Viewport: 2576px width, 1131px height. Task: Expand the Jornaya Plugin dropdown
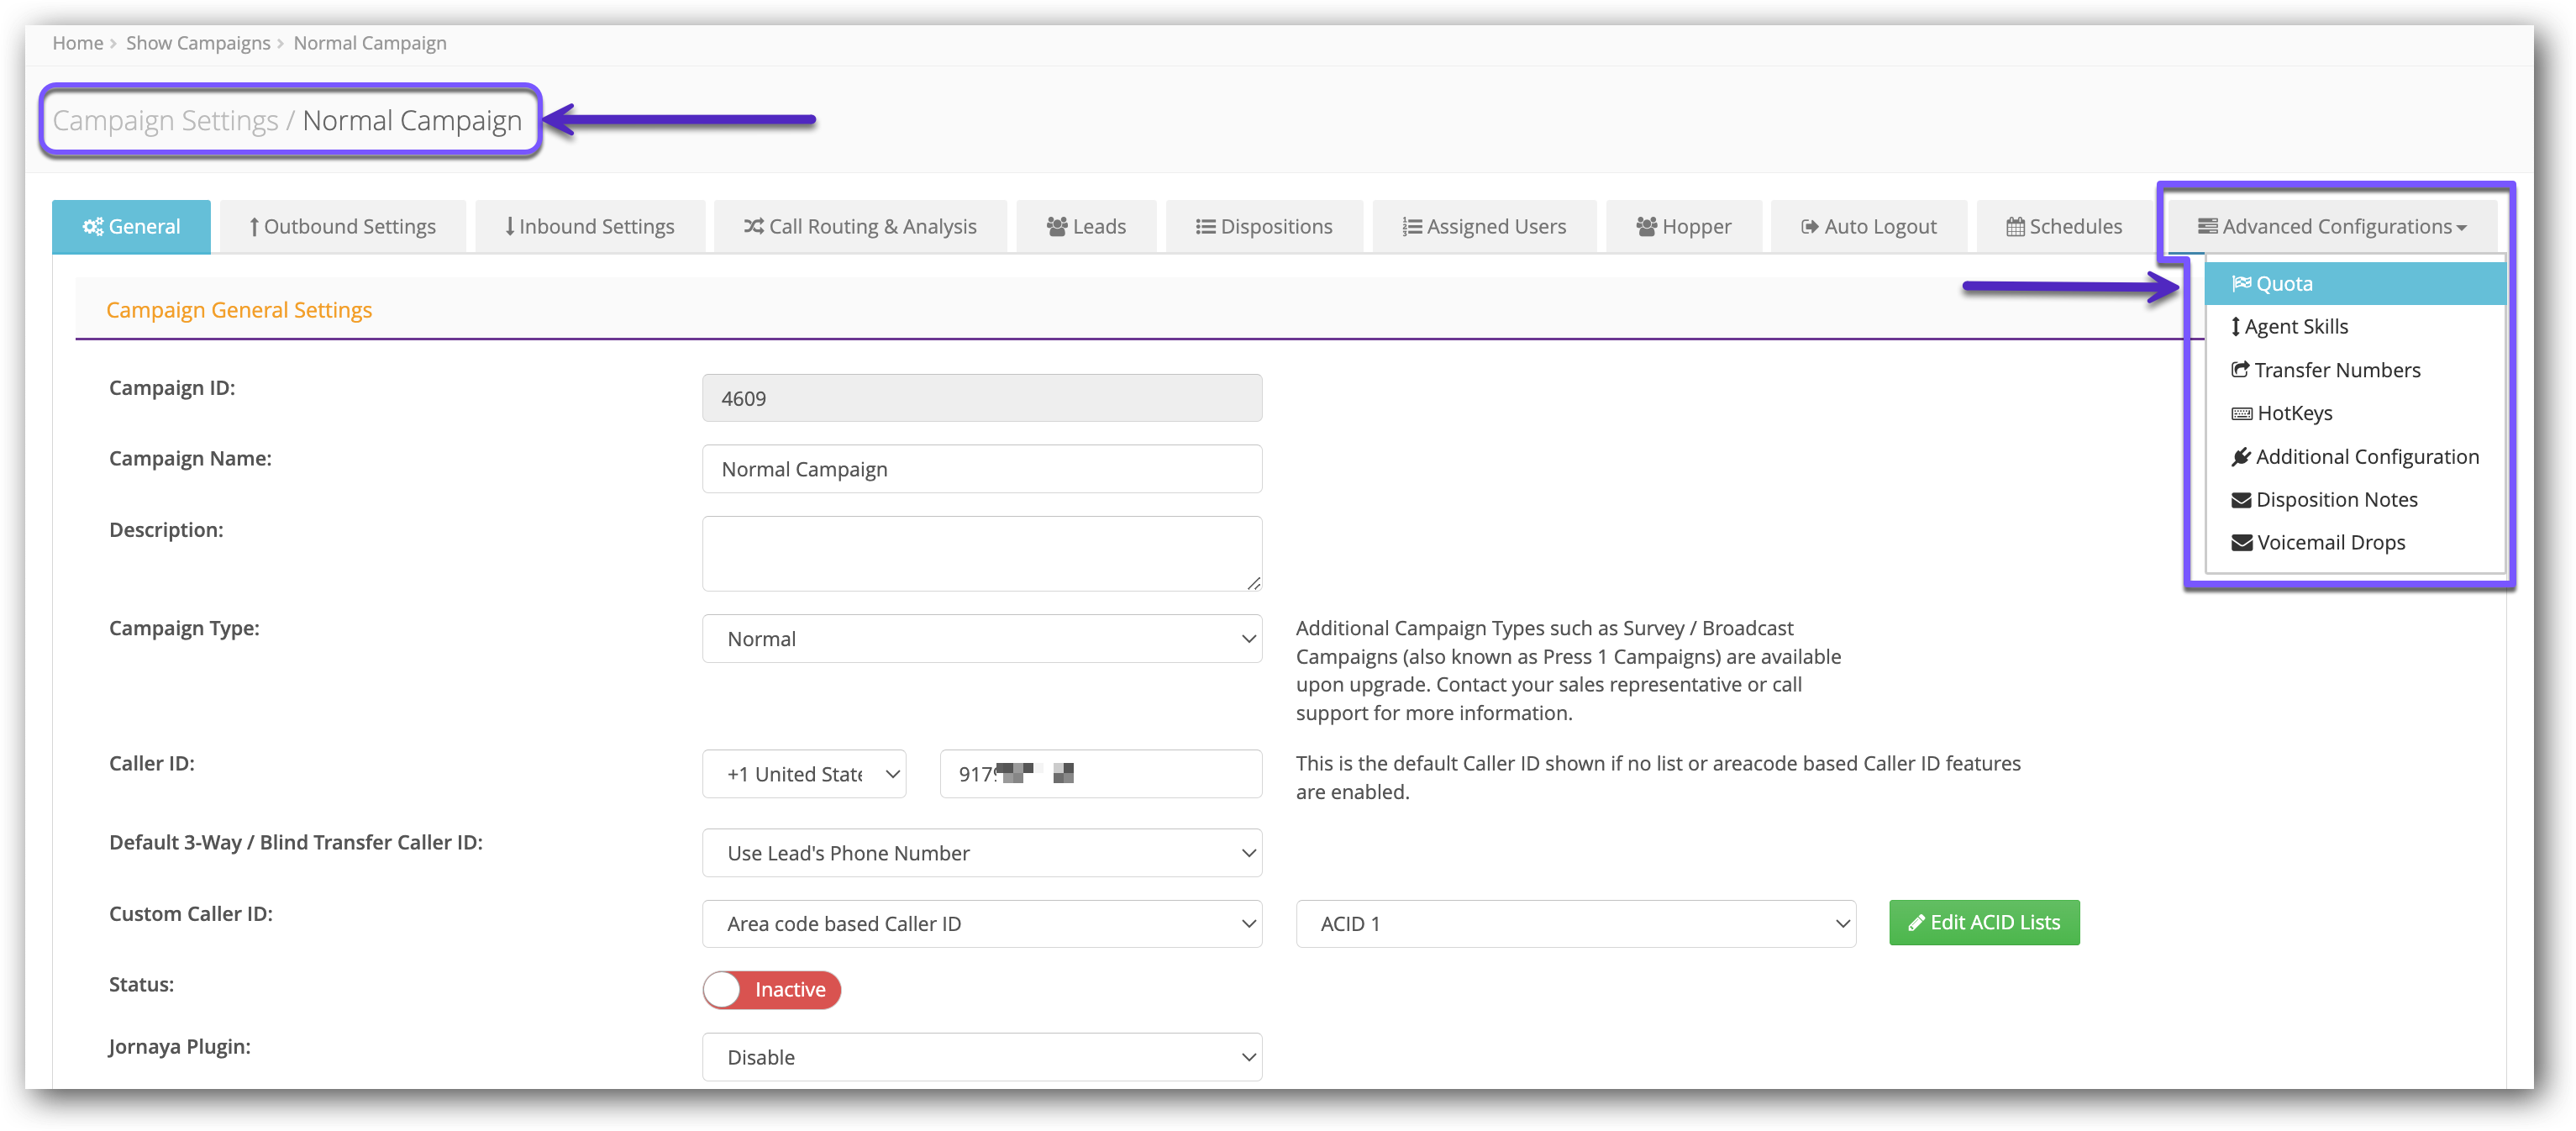[981, 1058]
